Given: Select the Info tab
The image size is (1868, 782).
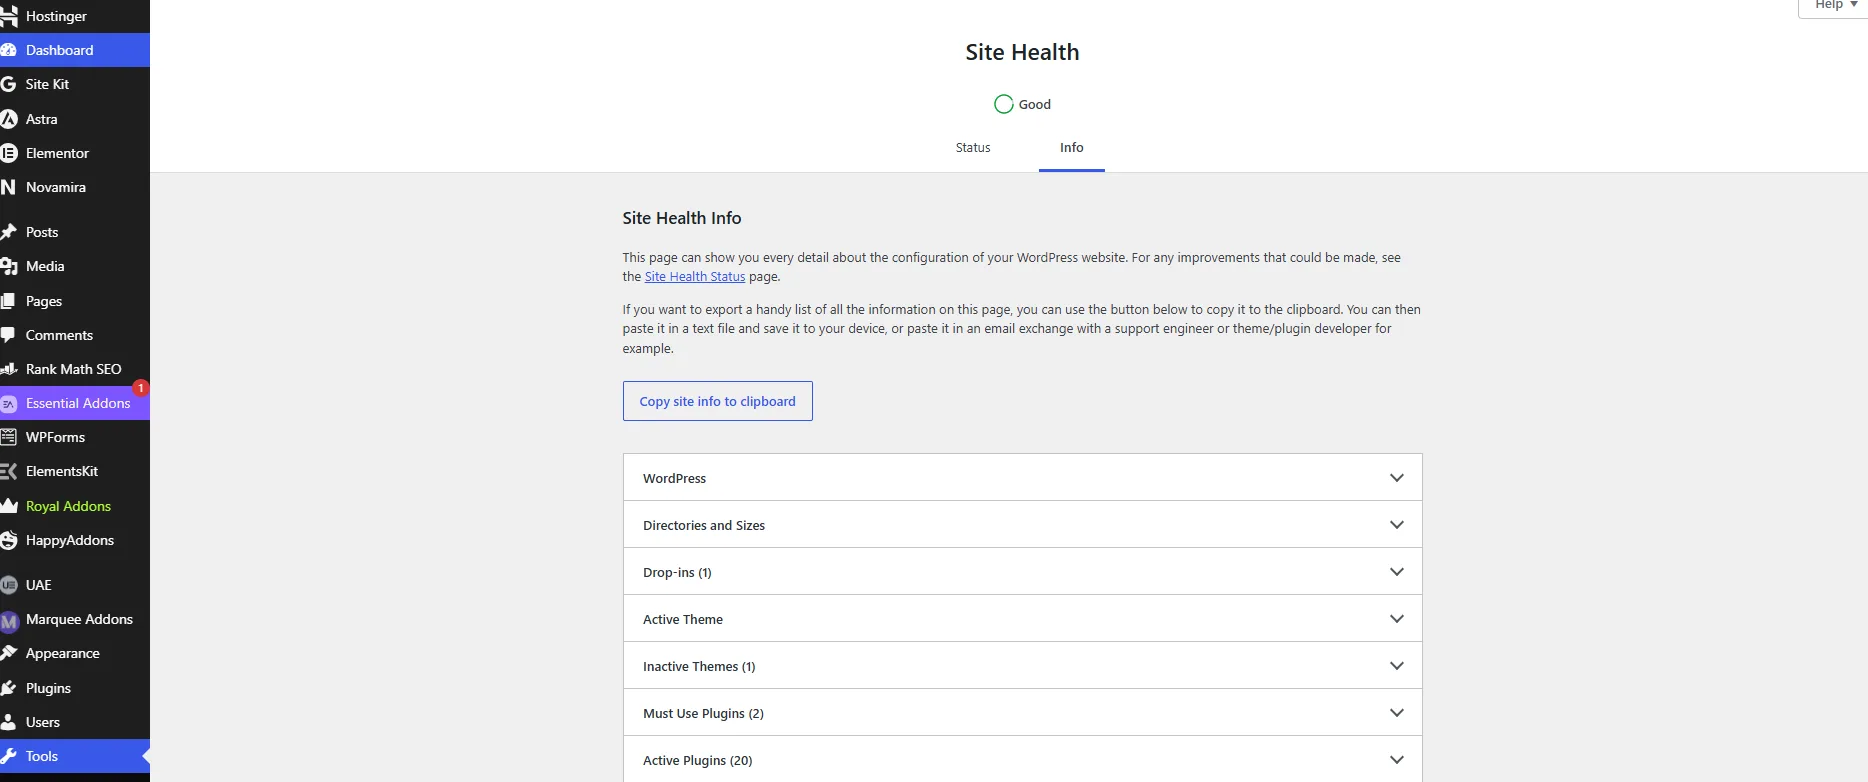Looking at the screenshot, I should tap(1072, 147).
